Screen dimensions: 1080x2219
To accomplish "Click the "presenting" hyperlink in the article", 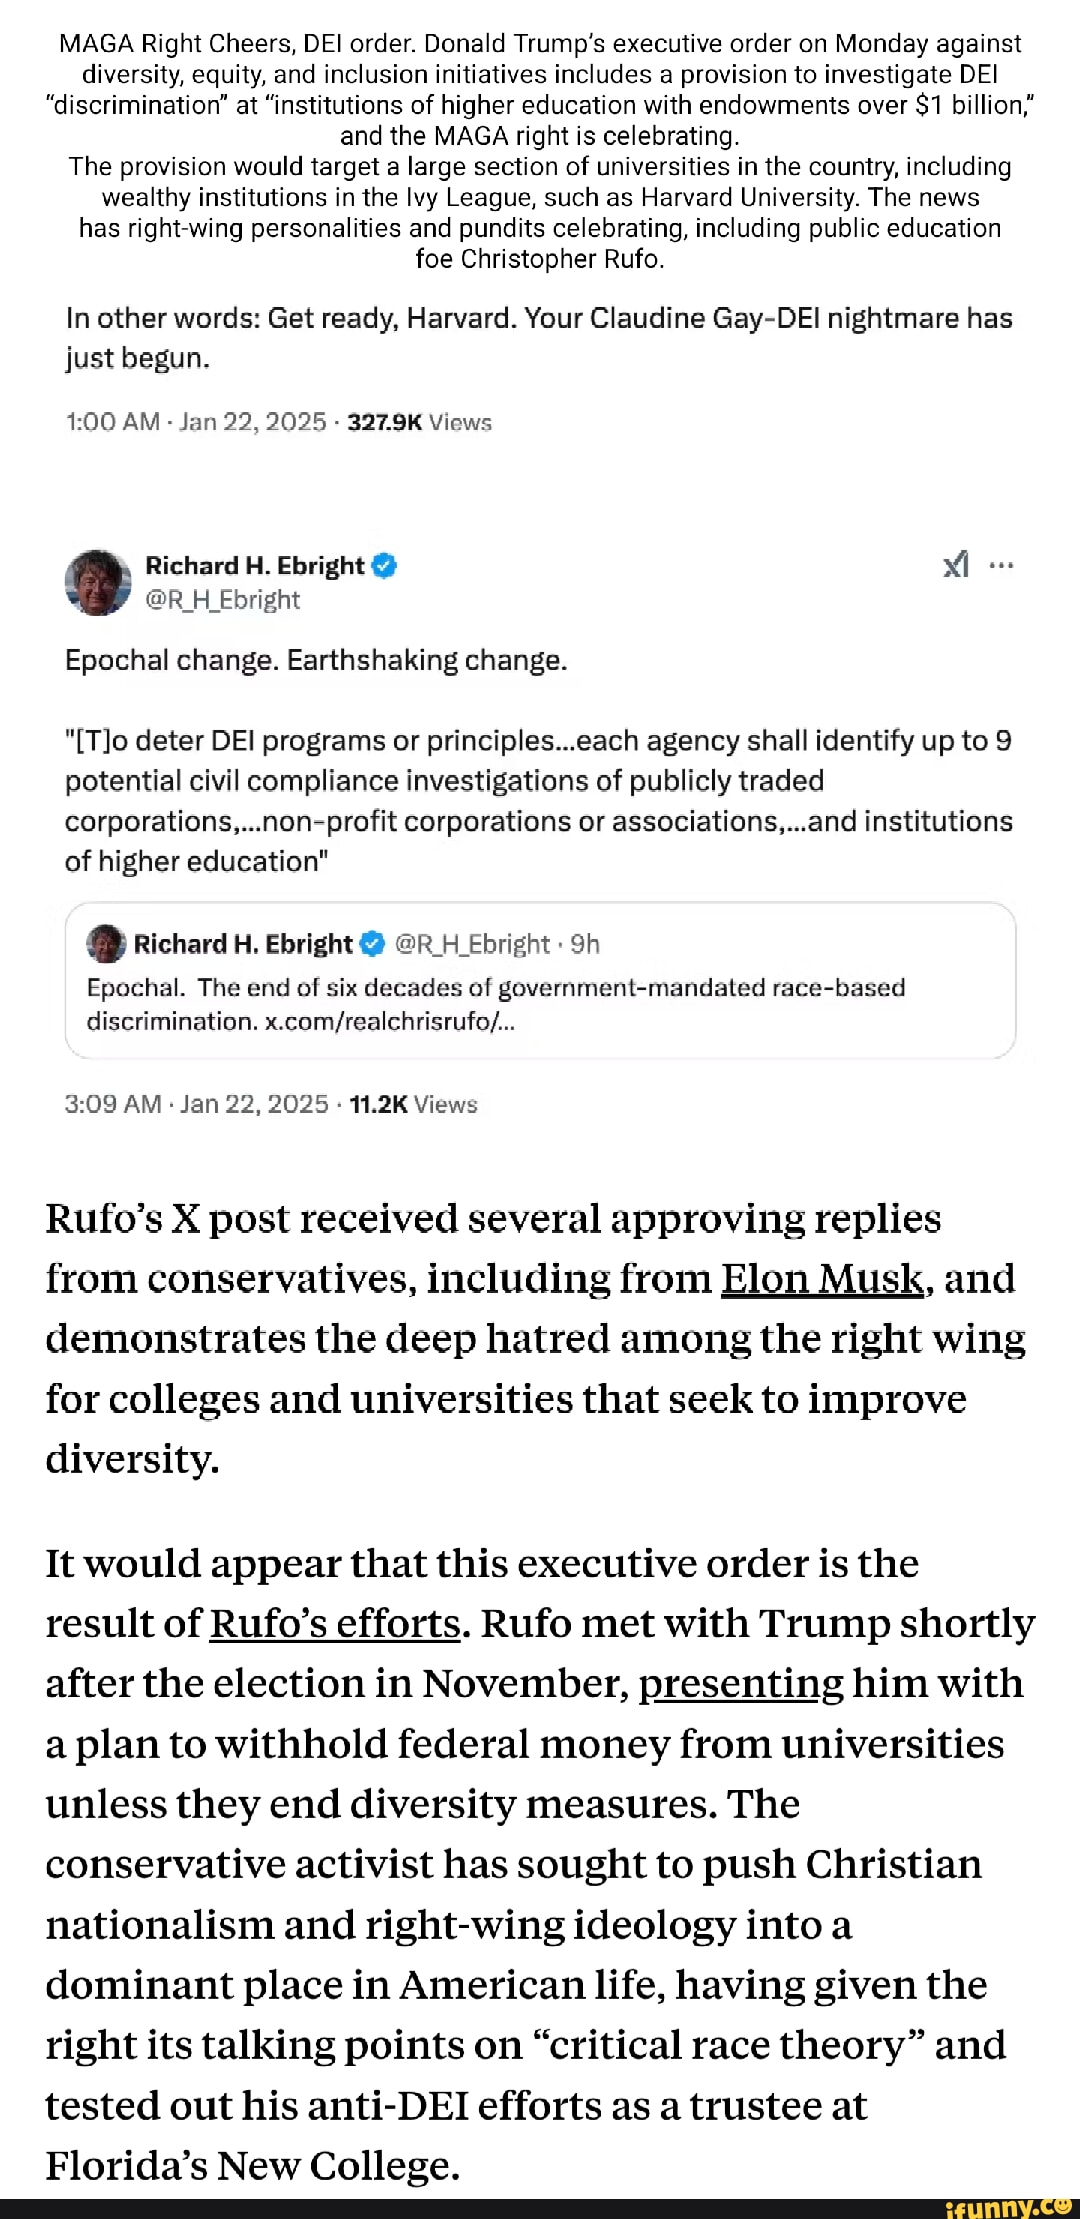I will pos(741,1684).
